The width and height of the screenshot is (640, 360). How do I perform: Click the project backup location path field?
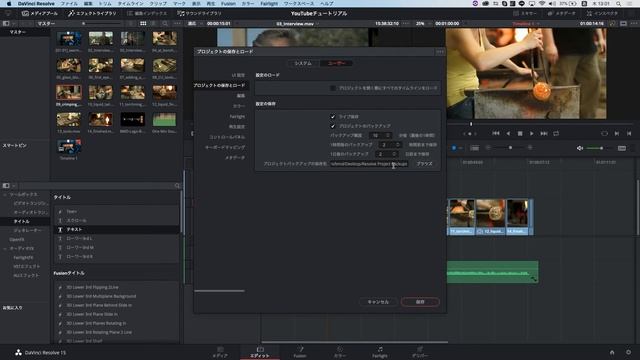click(x=369, y=164)
